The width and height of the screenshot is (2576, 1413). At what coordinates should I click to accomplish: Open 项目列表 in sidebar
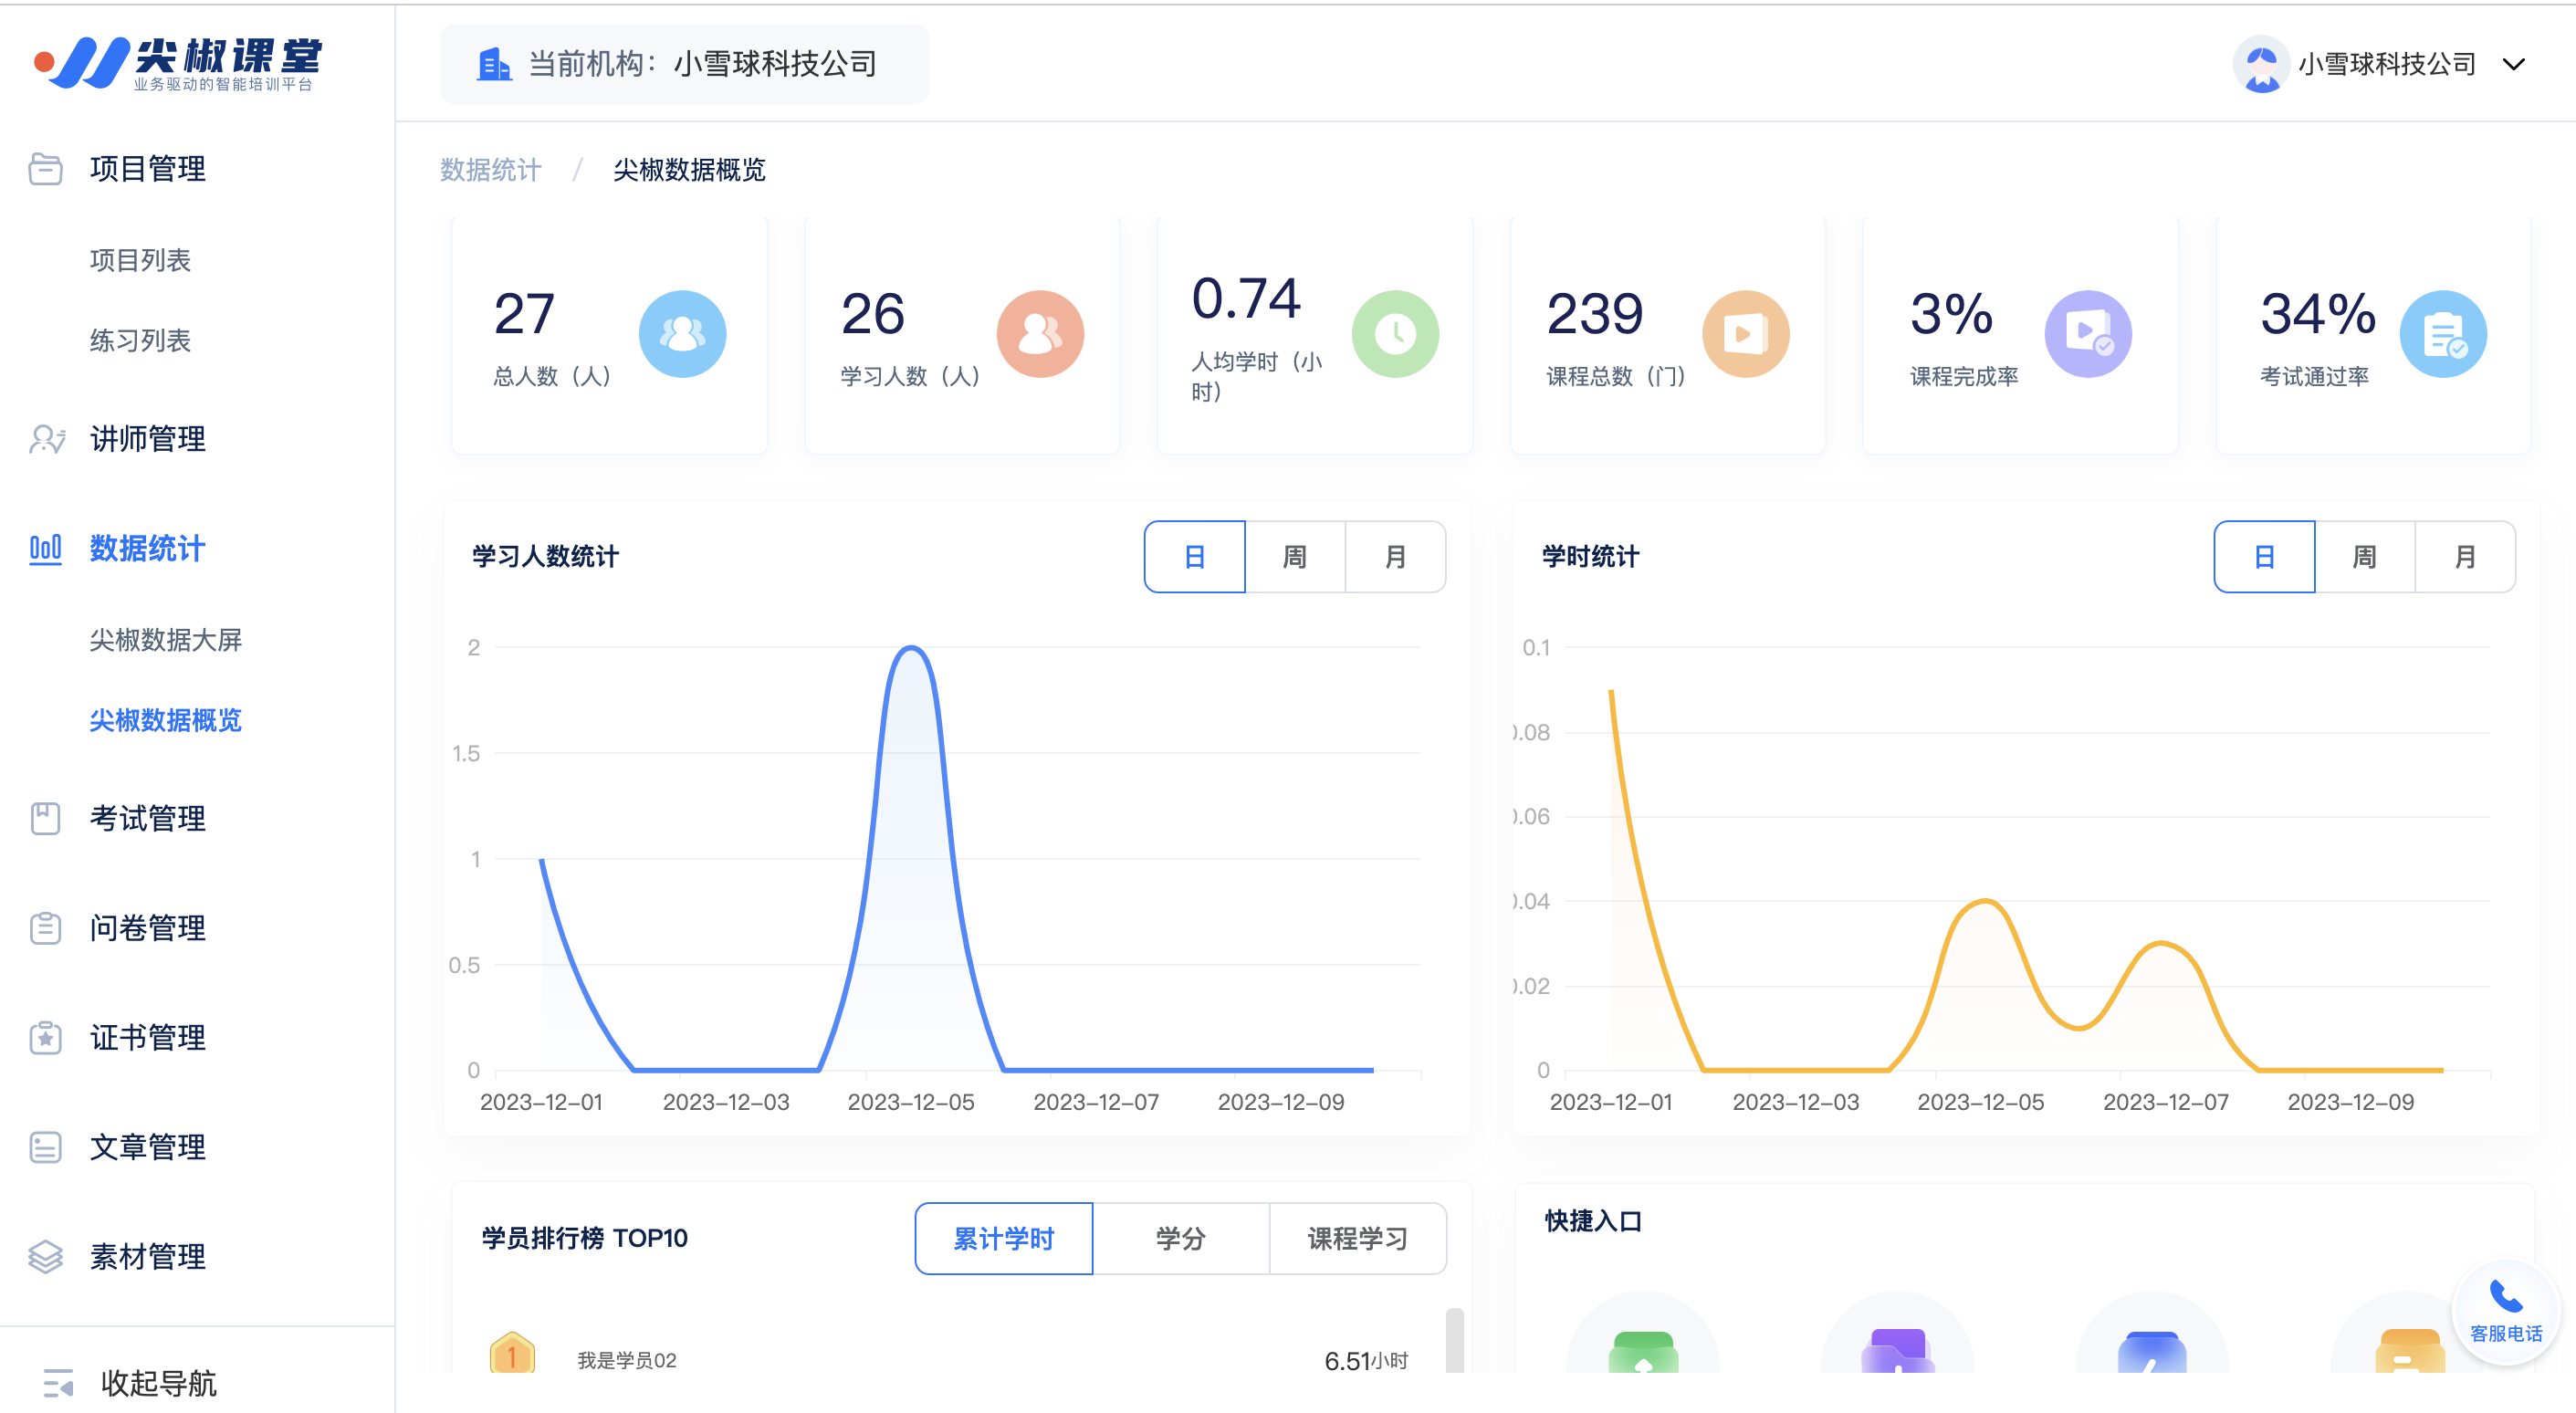(x=140, y=261)
